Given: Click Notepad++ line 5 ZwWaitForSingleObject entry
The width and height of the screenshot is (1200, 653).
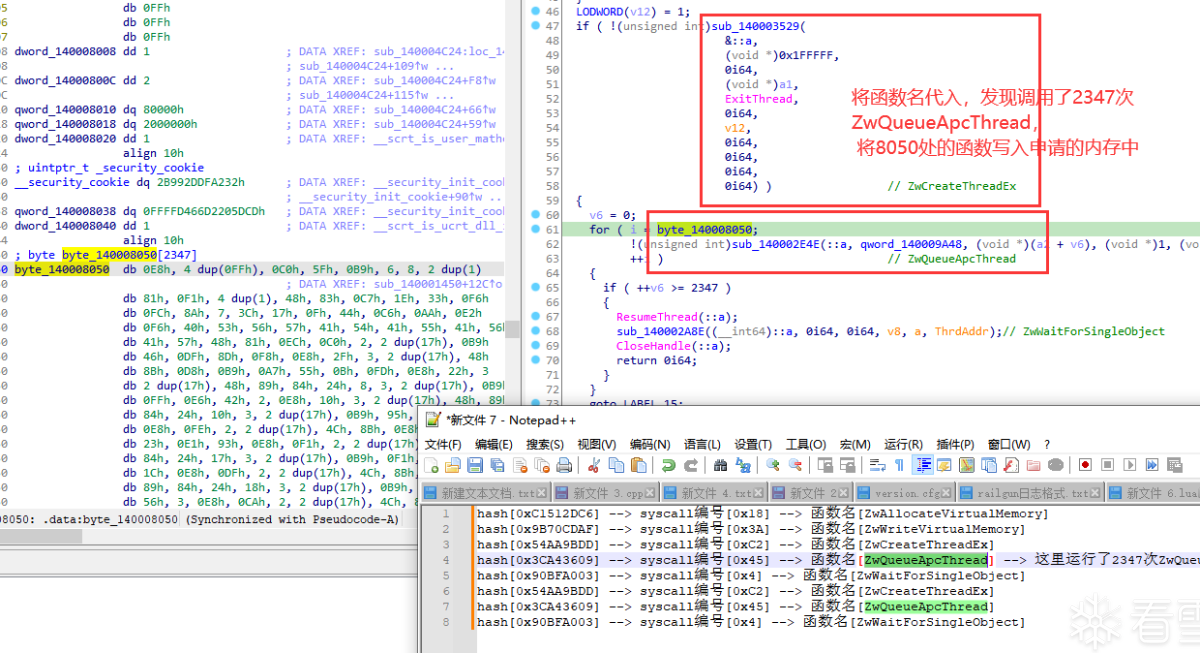Looking at the screenshot, I should 750,575.
